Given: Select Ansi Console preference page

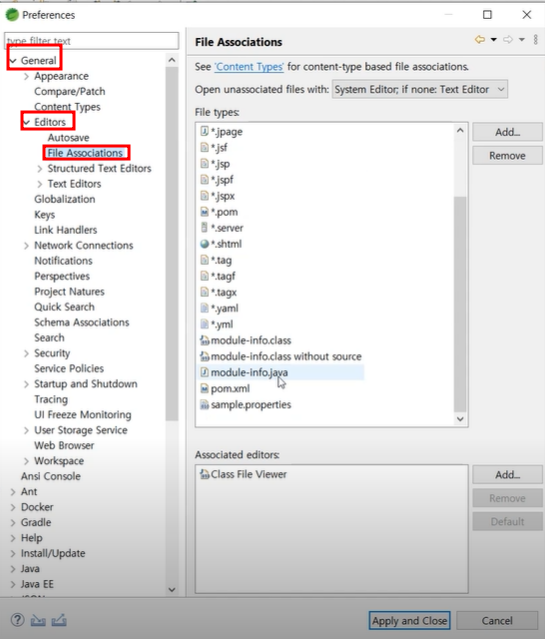Looking at the screenshot, I should click(x=51, y=476).
